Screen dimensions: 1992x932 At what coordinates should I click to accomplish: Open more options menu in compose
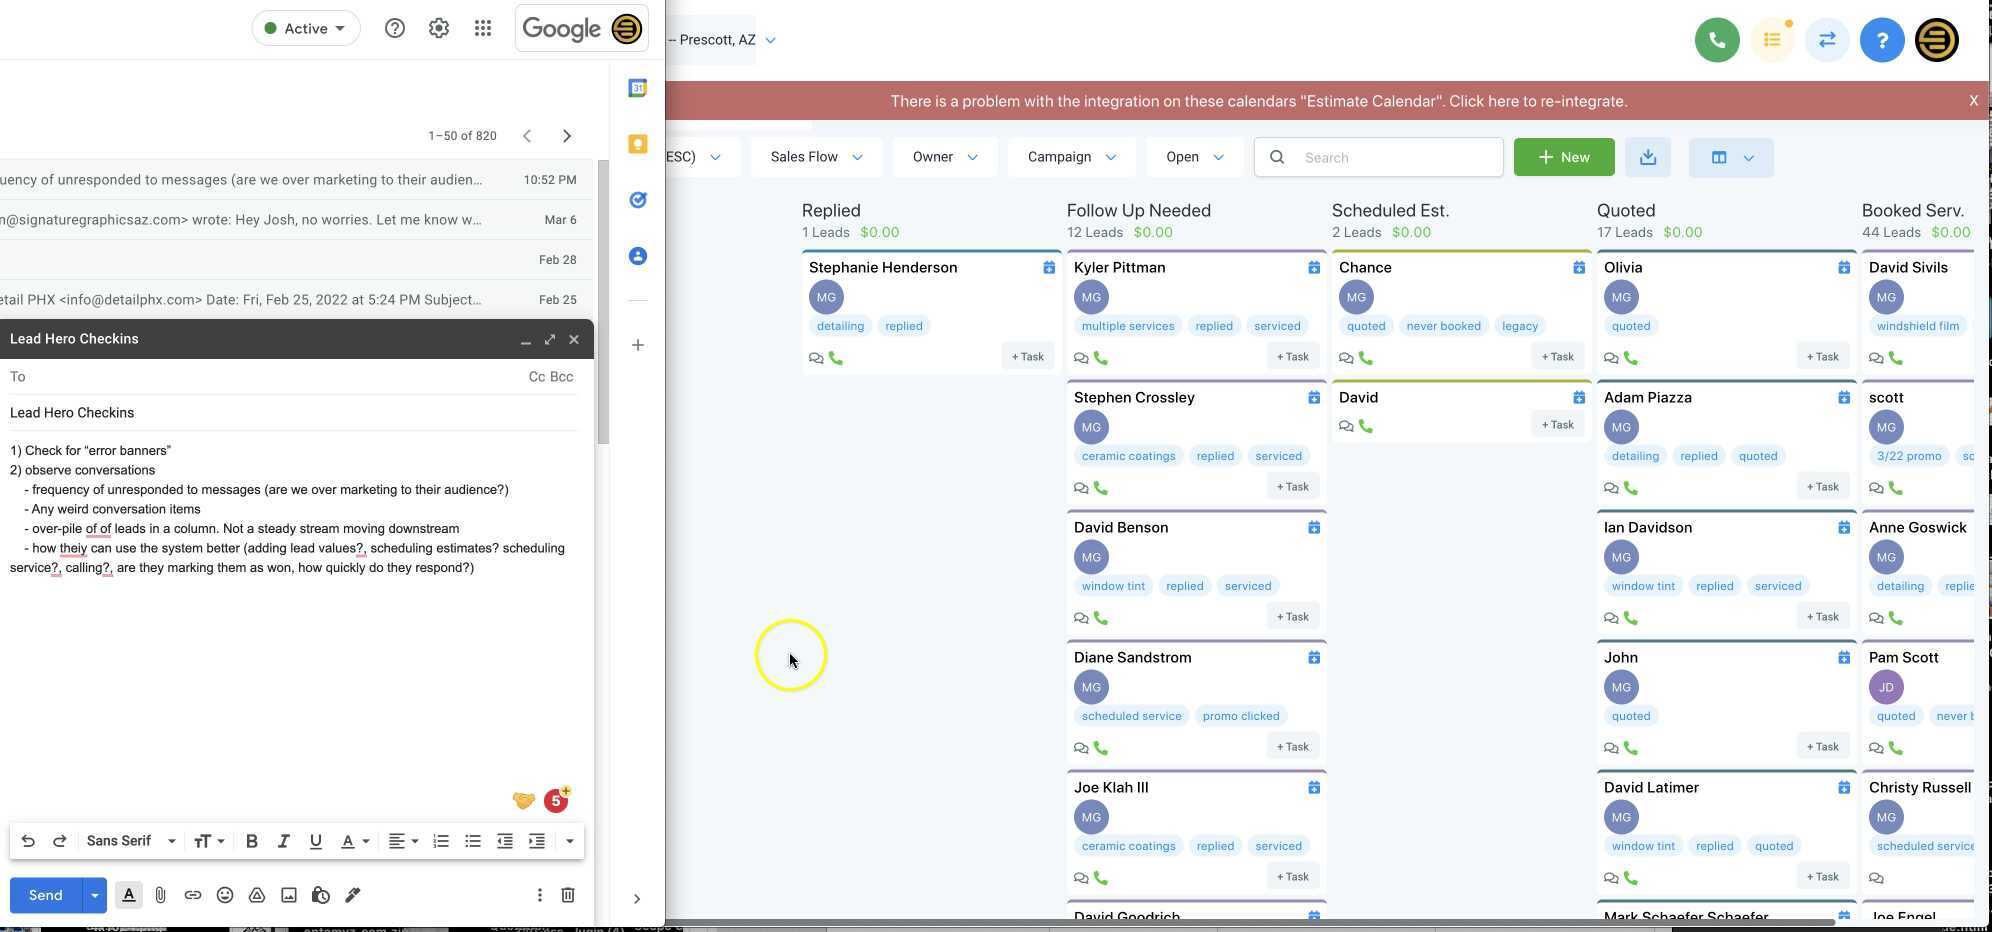[540, 895]
